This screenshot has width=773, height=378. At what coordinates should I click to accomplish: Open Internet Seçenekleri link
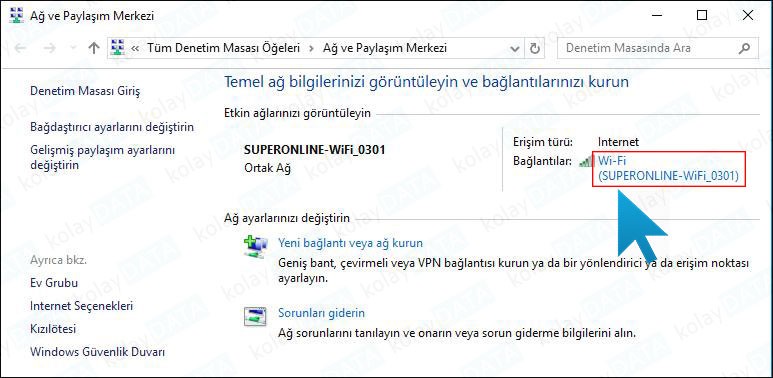coord(81,306)
